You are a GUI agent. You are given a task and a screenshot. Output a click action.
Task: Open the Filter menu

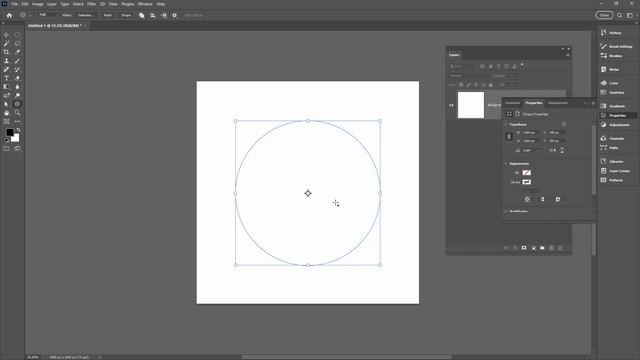point(91,4)
